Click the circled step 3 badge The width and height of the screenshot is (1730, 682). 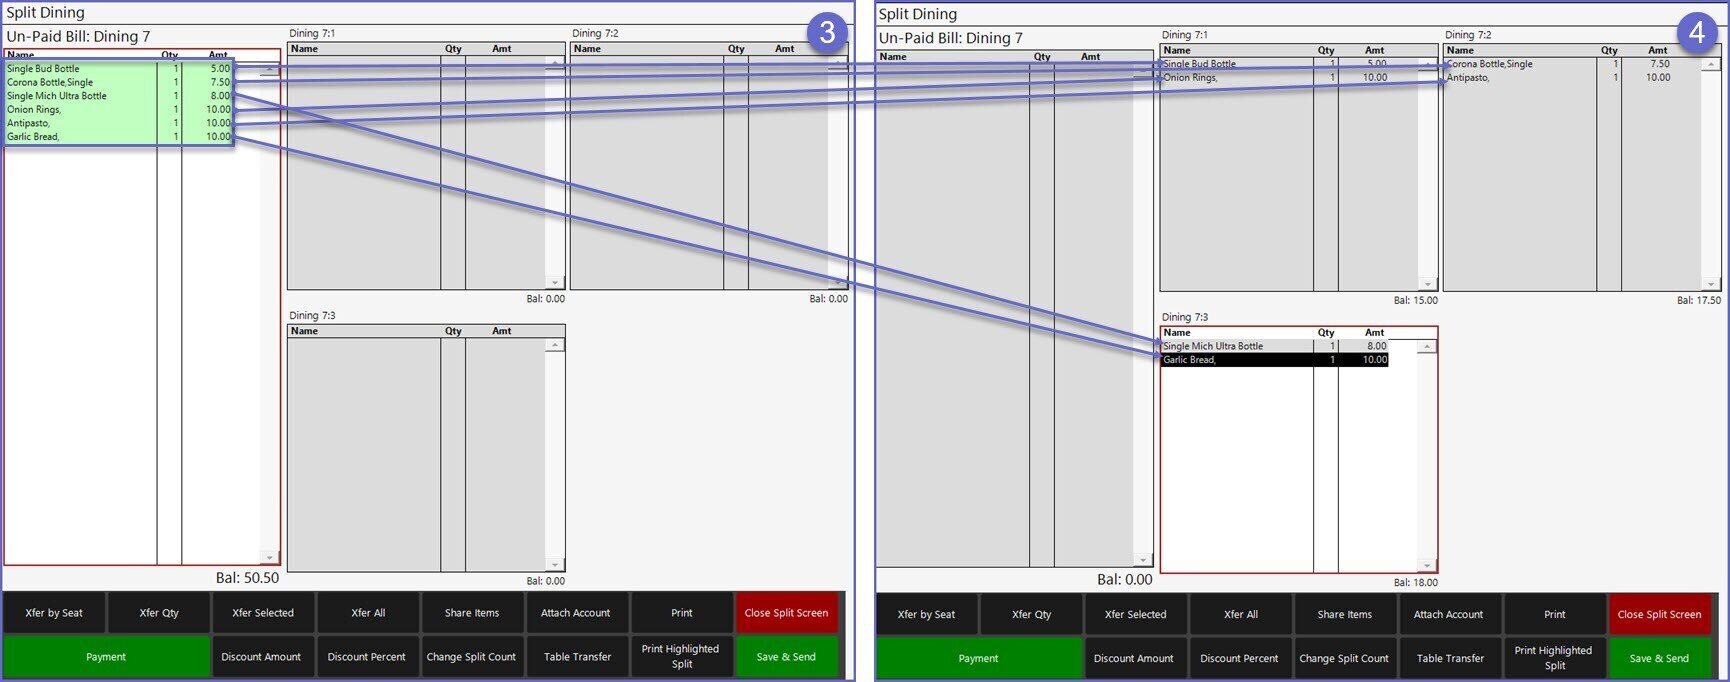[826, 33]
